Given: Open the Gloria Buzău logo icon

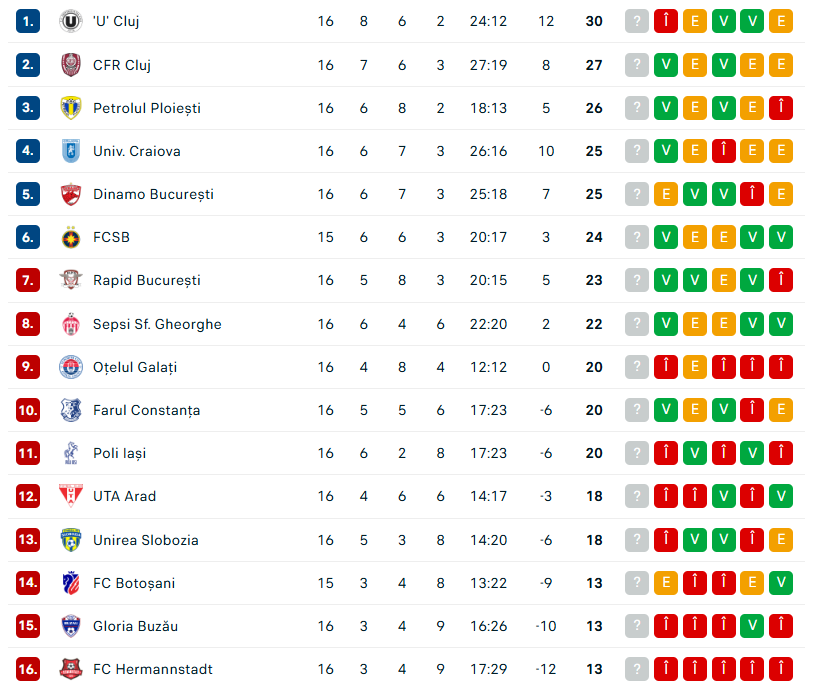Looking at the screenshot, I should click(x=70, y=626).
